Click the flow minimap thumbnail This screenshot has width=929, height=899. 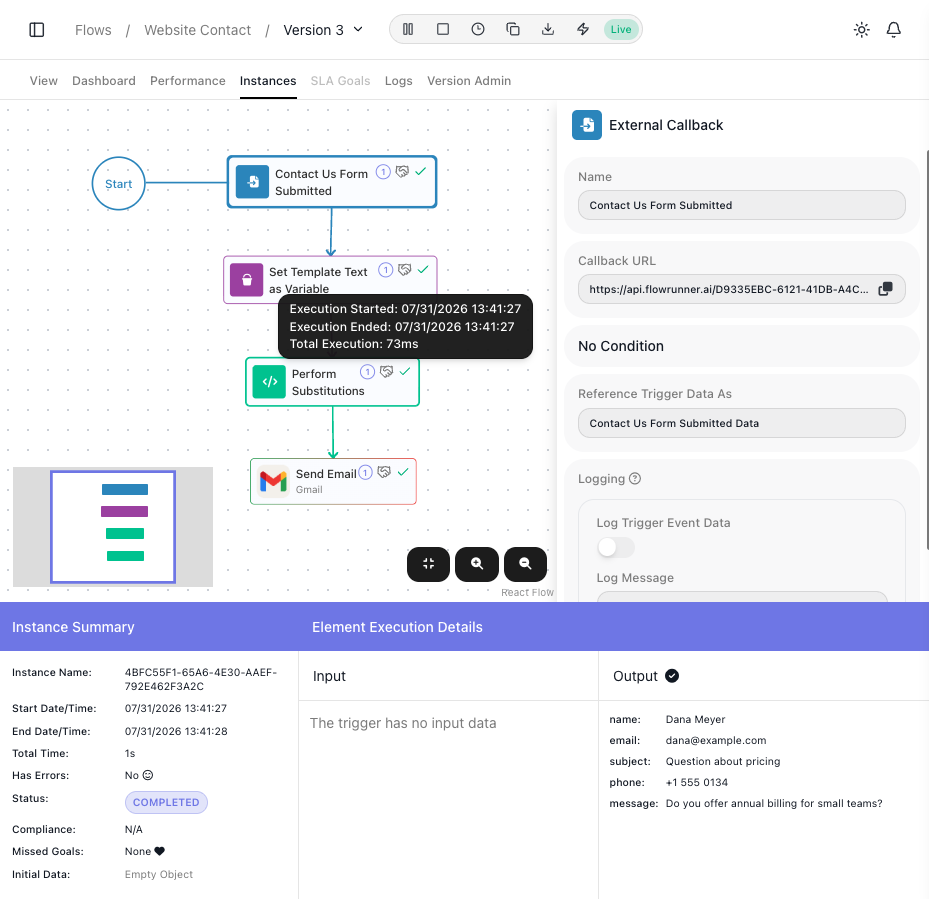113,527
